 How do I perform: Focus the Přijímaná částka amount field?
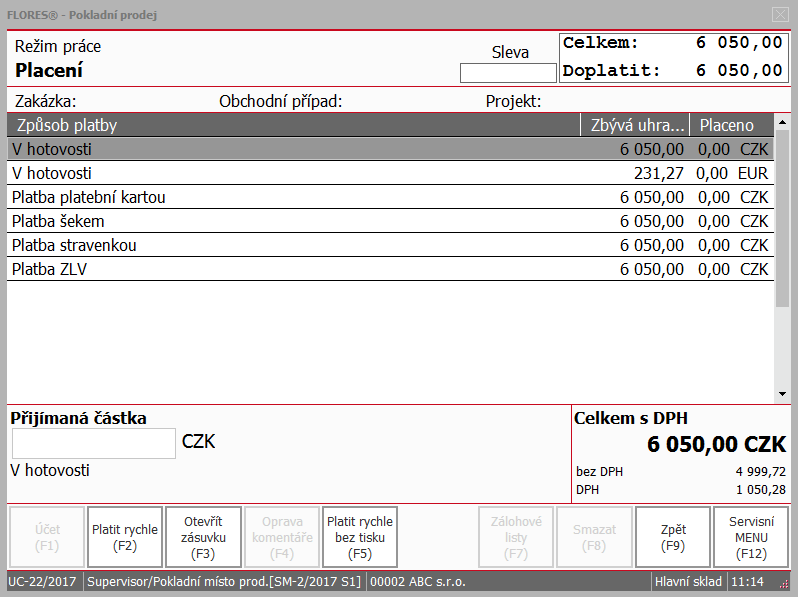point(94,443)
